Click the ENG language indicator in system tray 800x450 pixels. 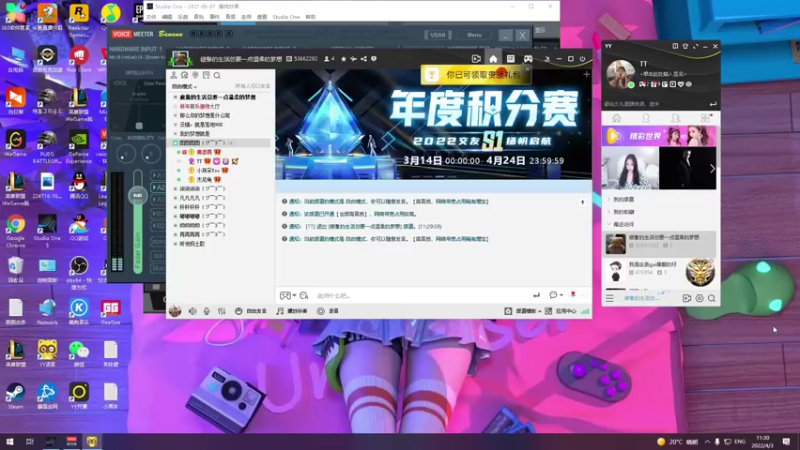point(740,441)
